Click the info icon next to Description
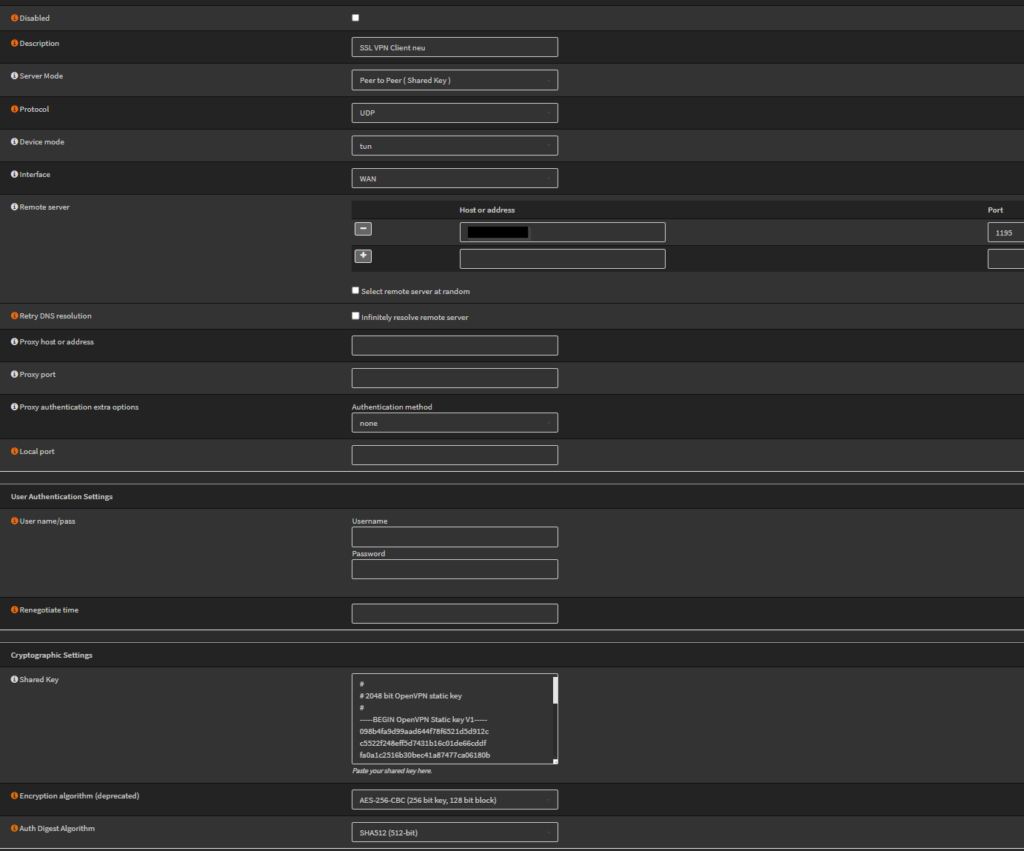1024x851 pixels. [x=14, y=44]
